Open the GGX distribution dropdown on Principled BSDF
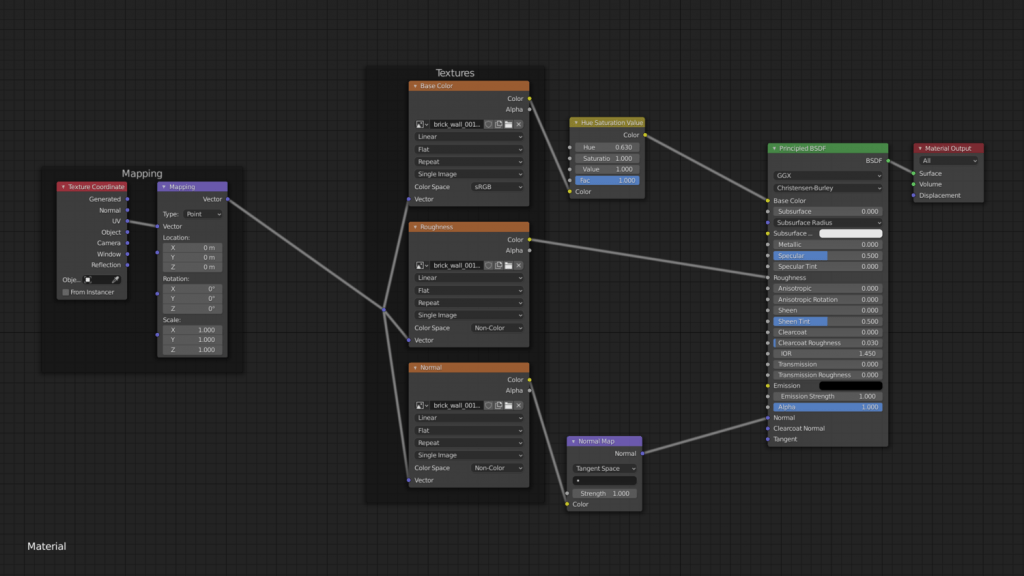 (827, 174)
